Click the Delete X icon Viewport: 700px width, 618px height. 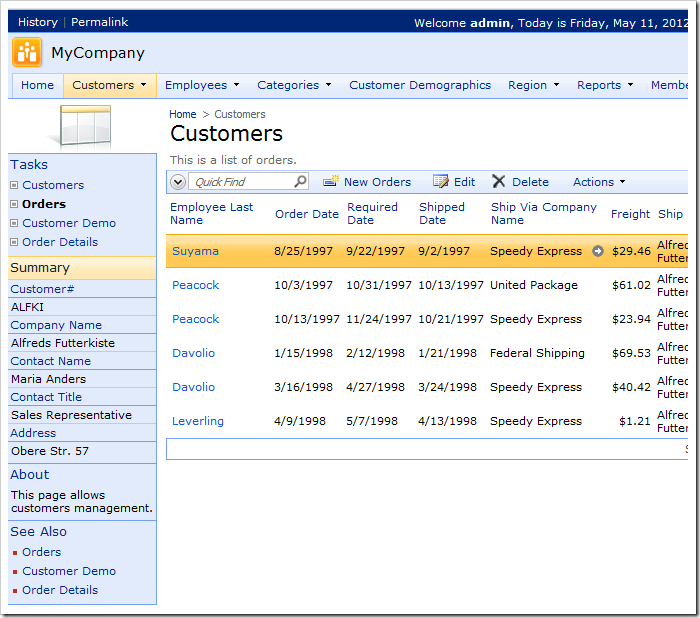point(499,182)
